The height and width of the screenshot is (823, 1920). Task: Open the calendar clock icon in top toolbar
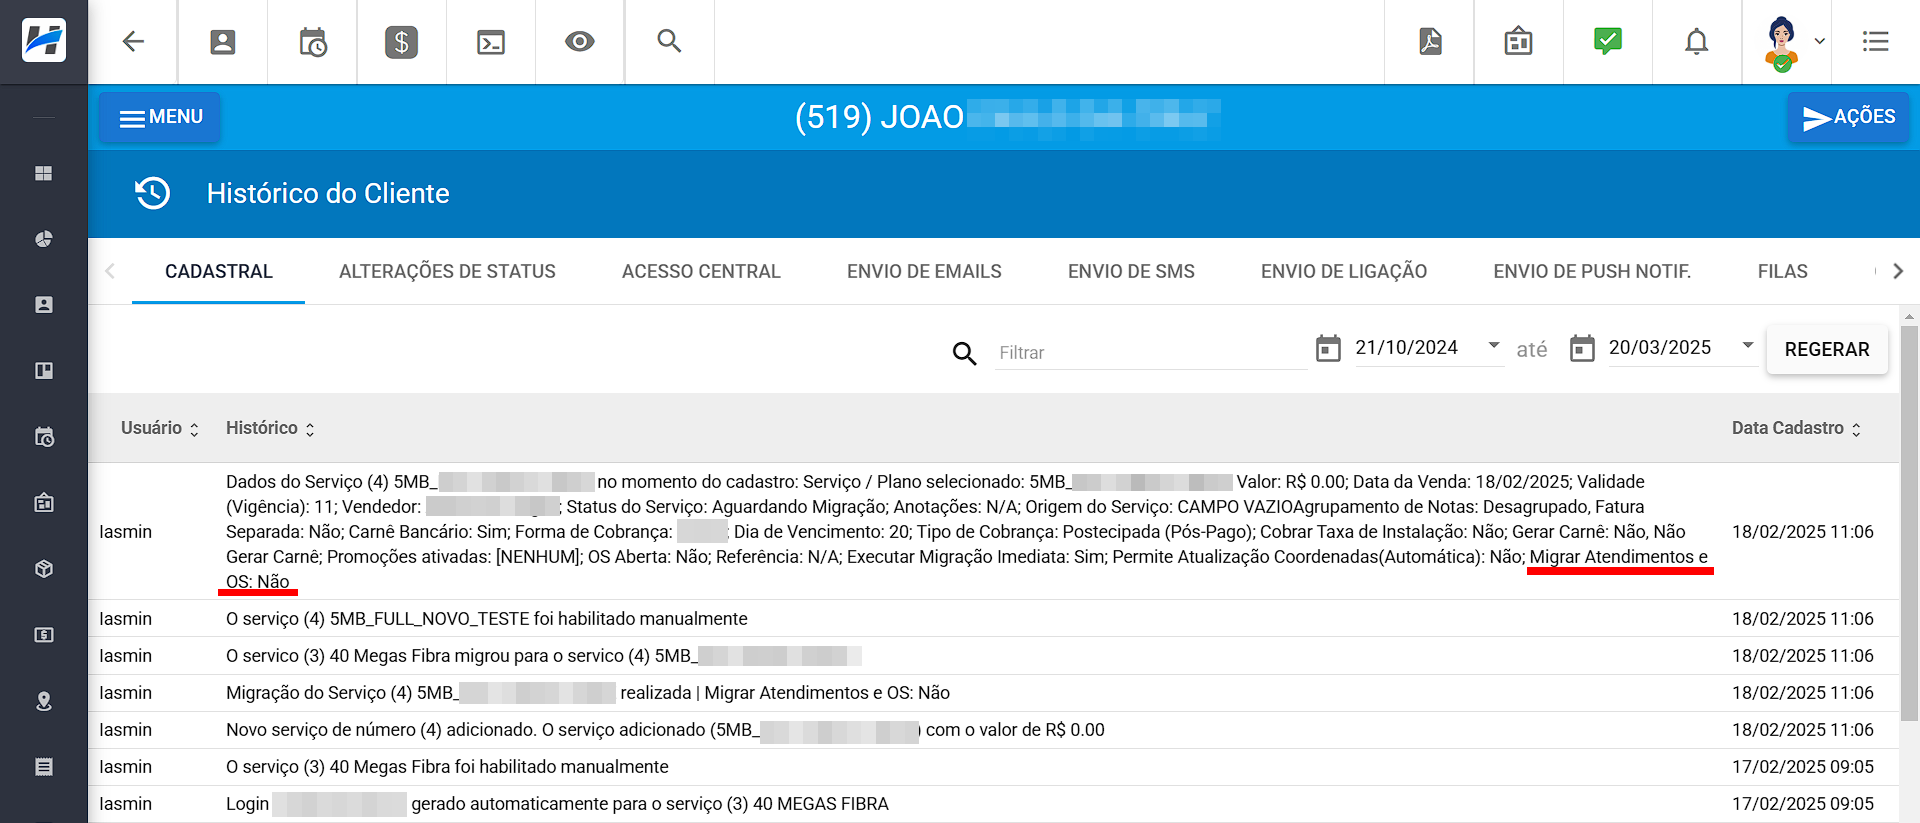[312, 42]
